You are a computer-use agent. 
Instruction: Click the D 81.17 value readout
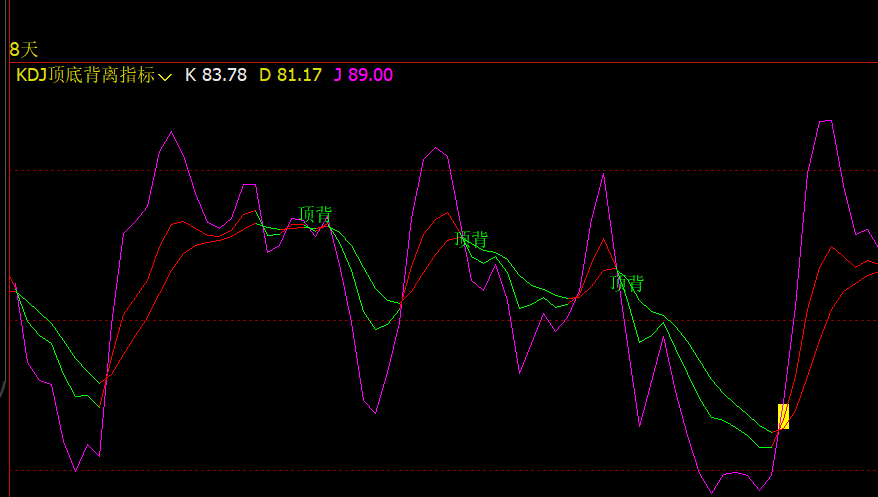[x=290, y=75]
